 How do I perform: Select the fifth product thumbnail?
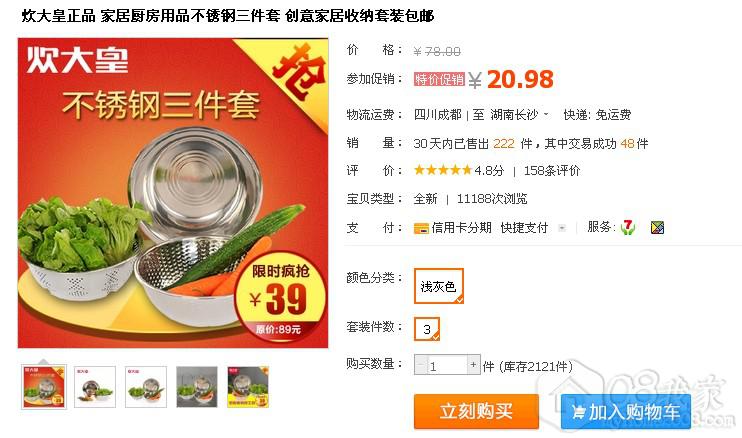[x=248, y=386]
